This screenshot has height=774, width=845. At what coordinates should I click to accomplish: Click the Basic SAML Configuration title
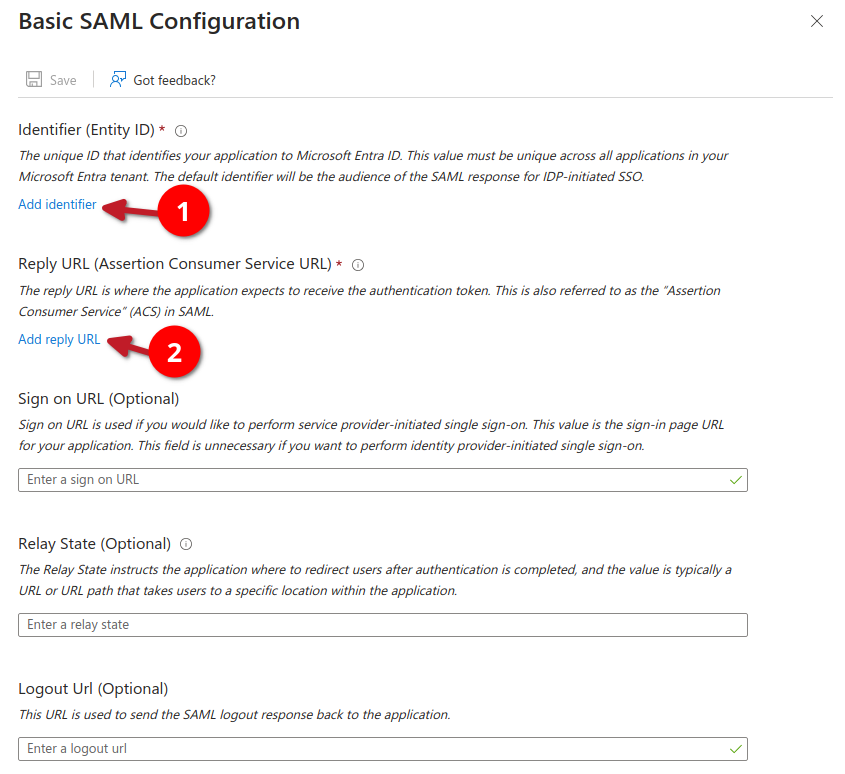coord(159,21)
